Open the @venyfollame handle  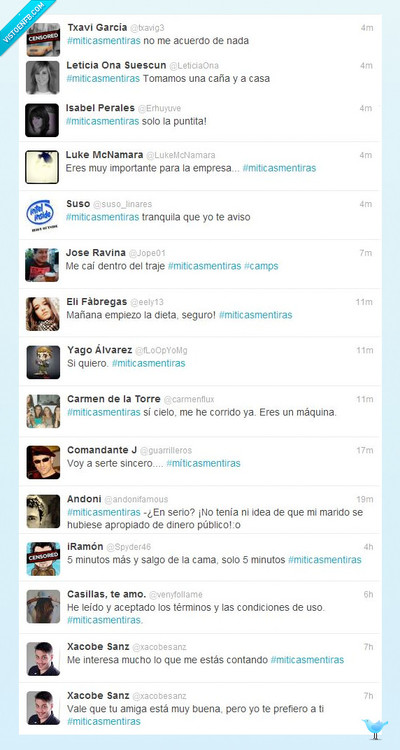pyautogui.click(x=176, y=595)
